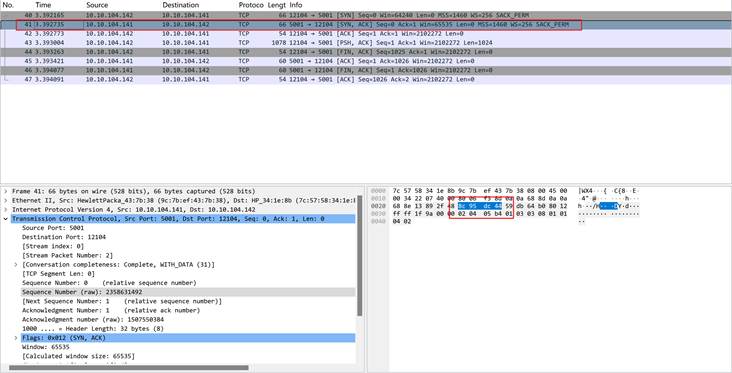
Task: Select packet 44 with FIN, ACK Seq=1025
Action: click(x=366, y=52)
